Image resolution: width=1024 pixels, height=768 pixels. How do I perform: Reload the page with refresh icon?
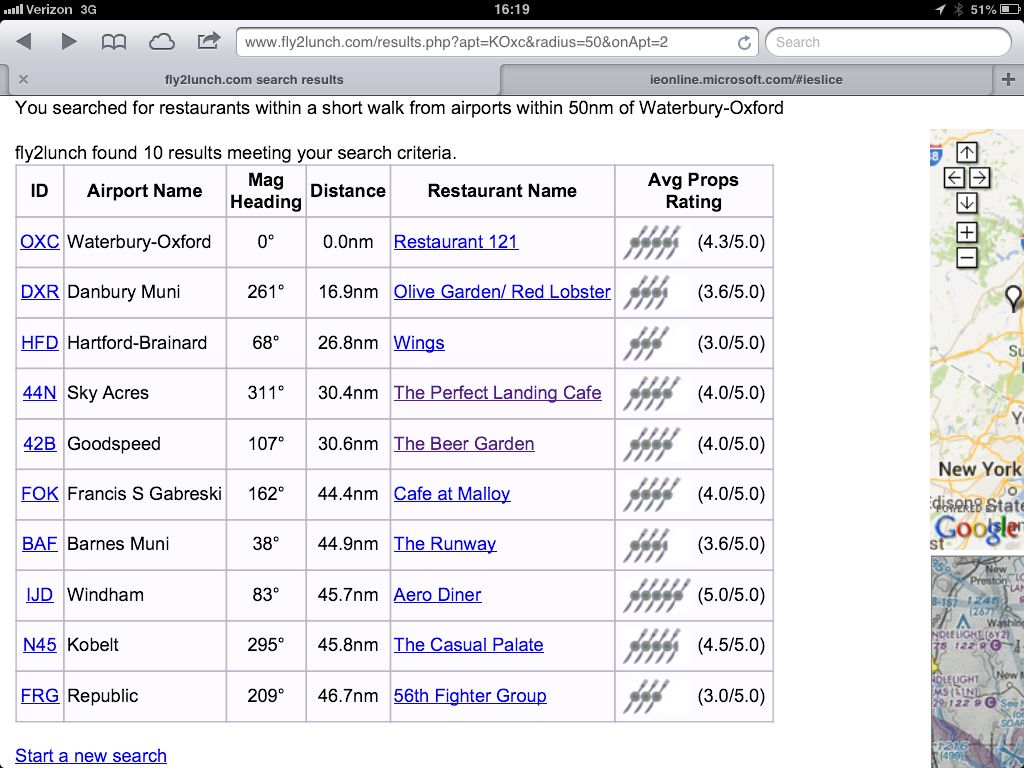[x=744, y=42]
